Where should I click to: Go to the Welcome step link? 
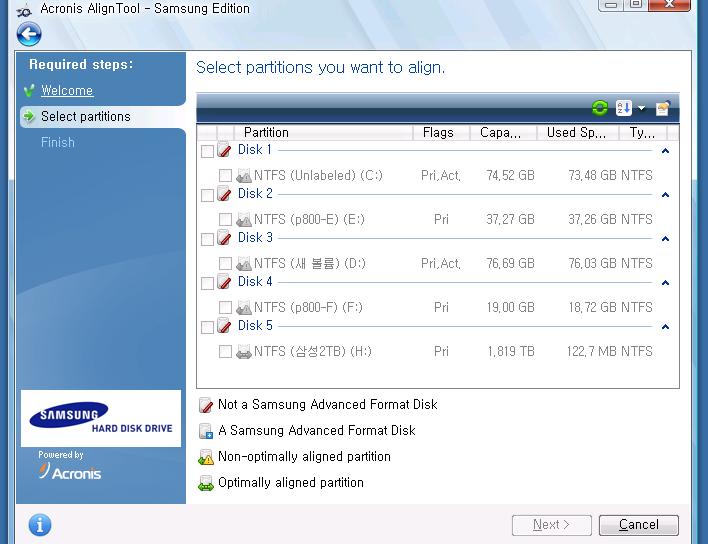click(67, 90)
